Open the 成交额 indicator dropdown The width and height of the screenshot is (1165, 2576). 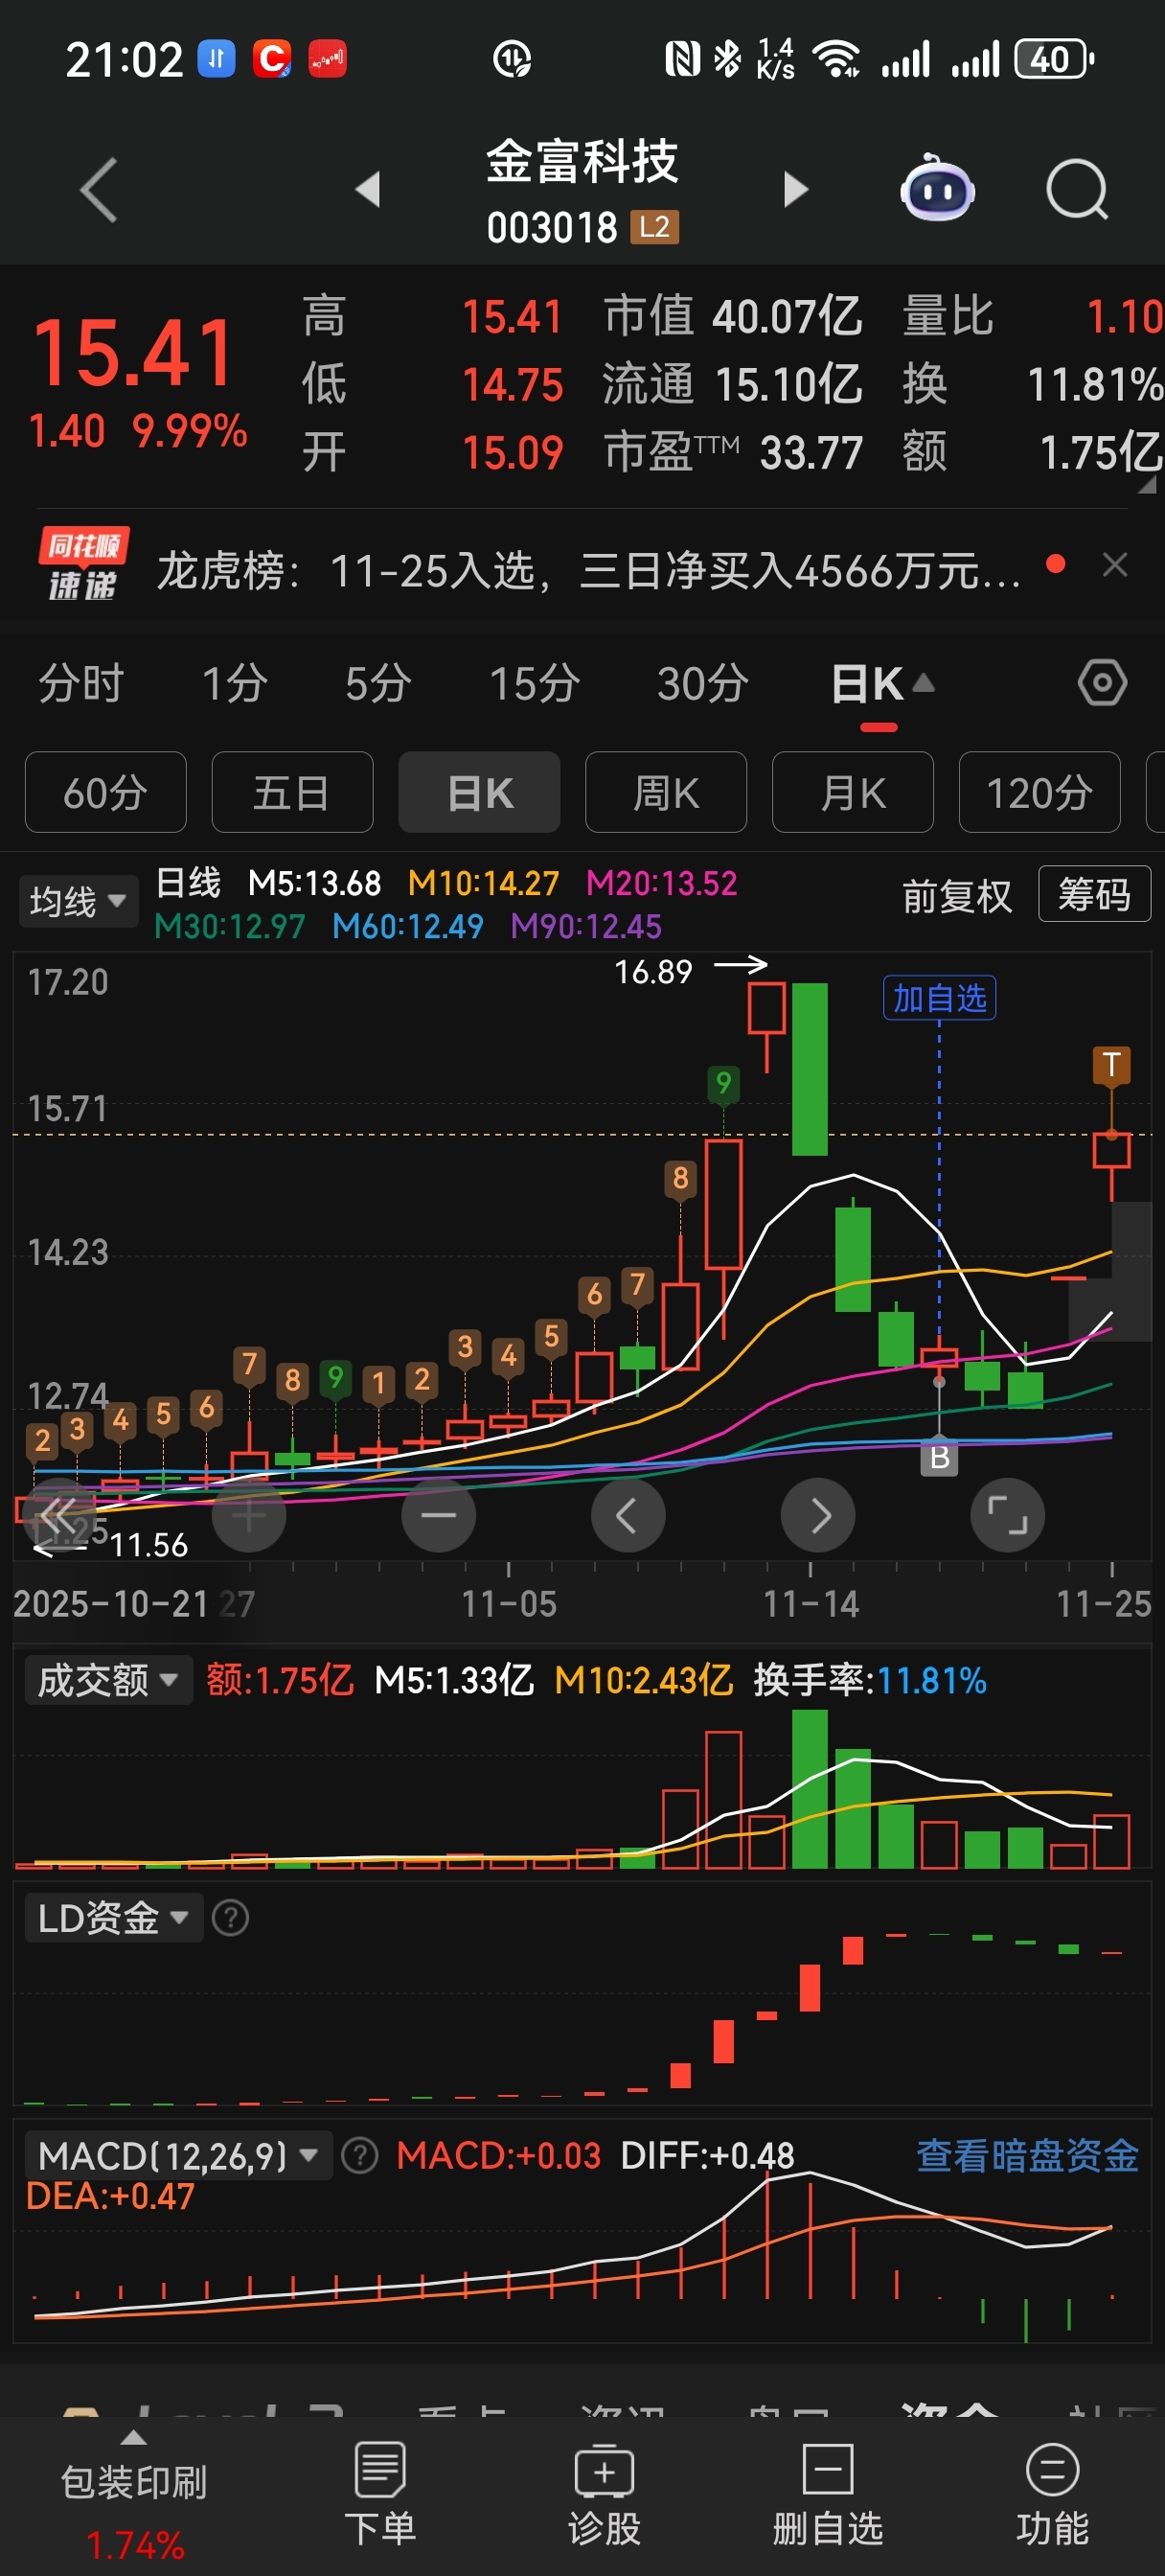point(108,1680)
